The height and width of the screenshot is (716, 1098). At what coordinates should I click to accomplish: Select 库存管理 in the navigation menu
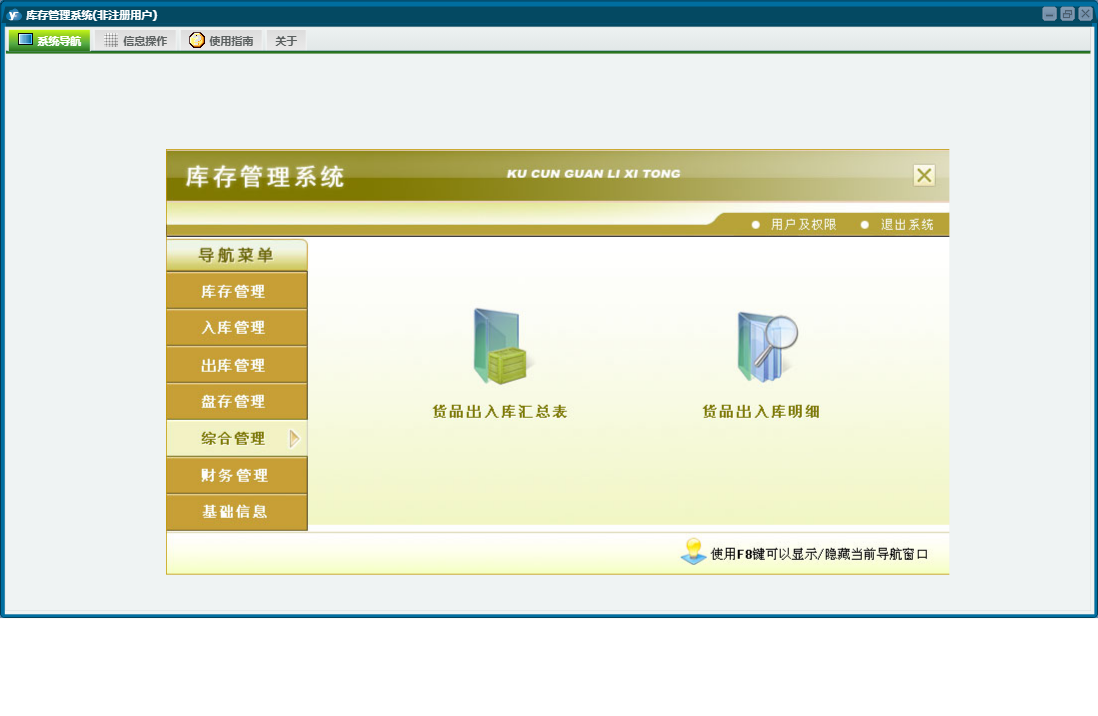pyautogui.click(x=237, y=291)
